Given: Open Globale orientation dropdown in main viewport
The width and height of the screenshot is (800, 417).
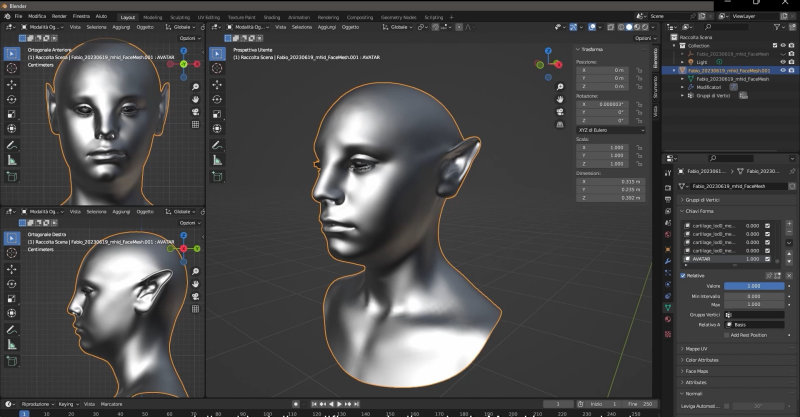Looking at the screenshot, I should pyautogui.click(x=399, y=27).
